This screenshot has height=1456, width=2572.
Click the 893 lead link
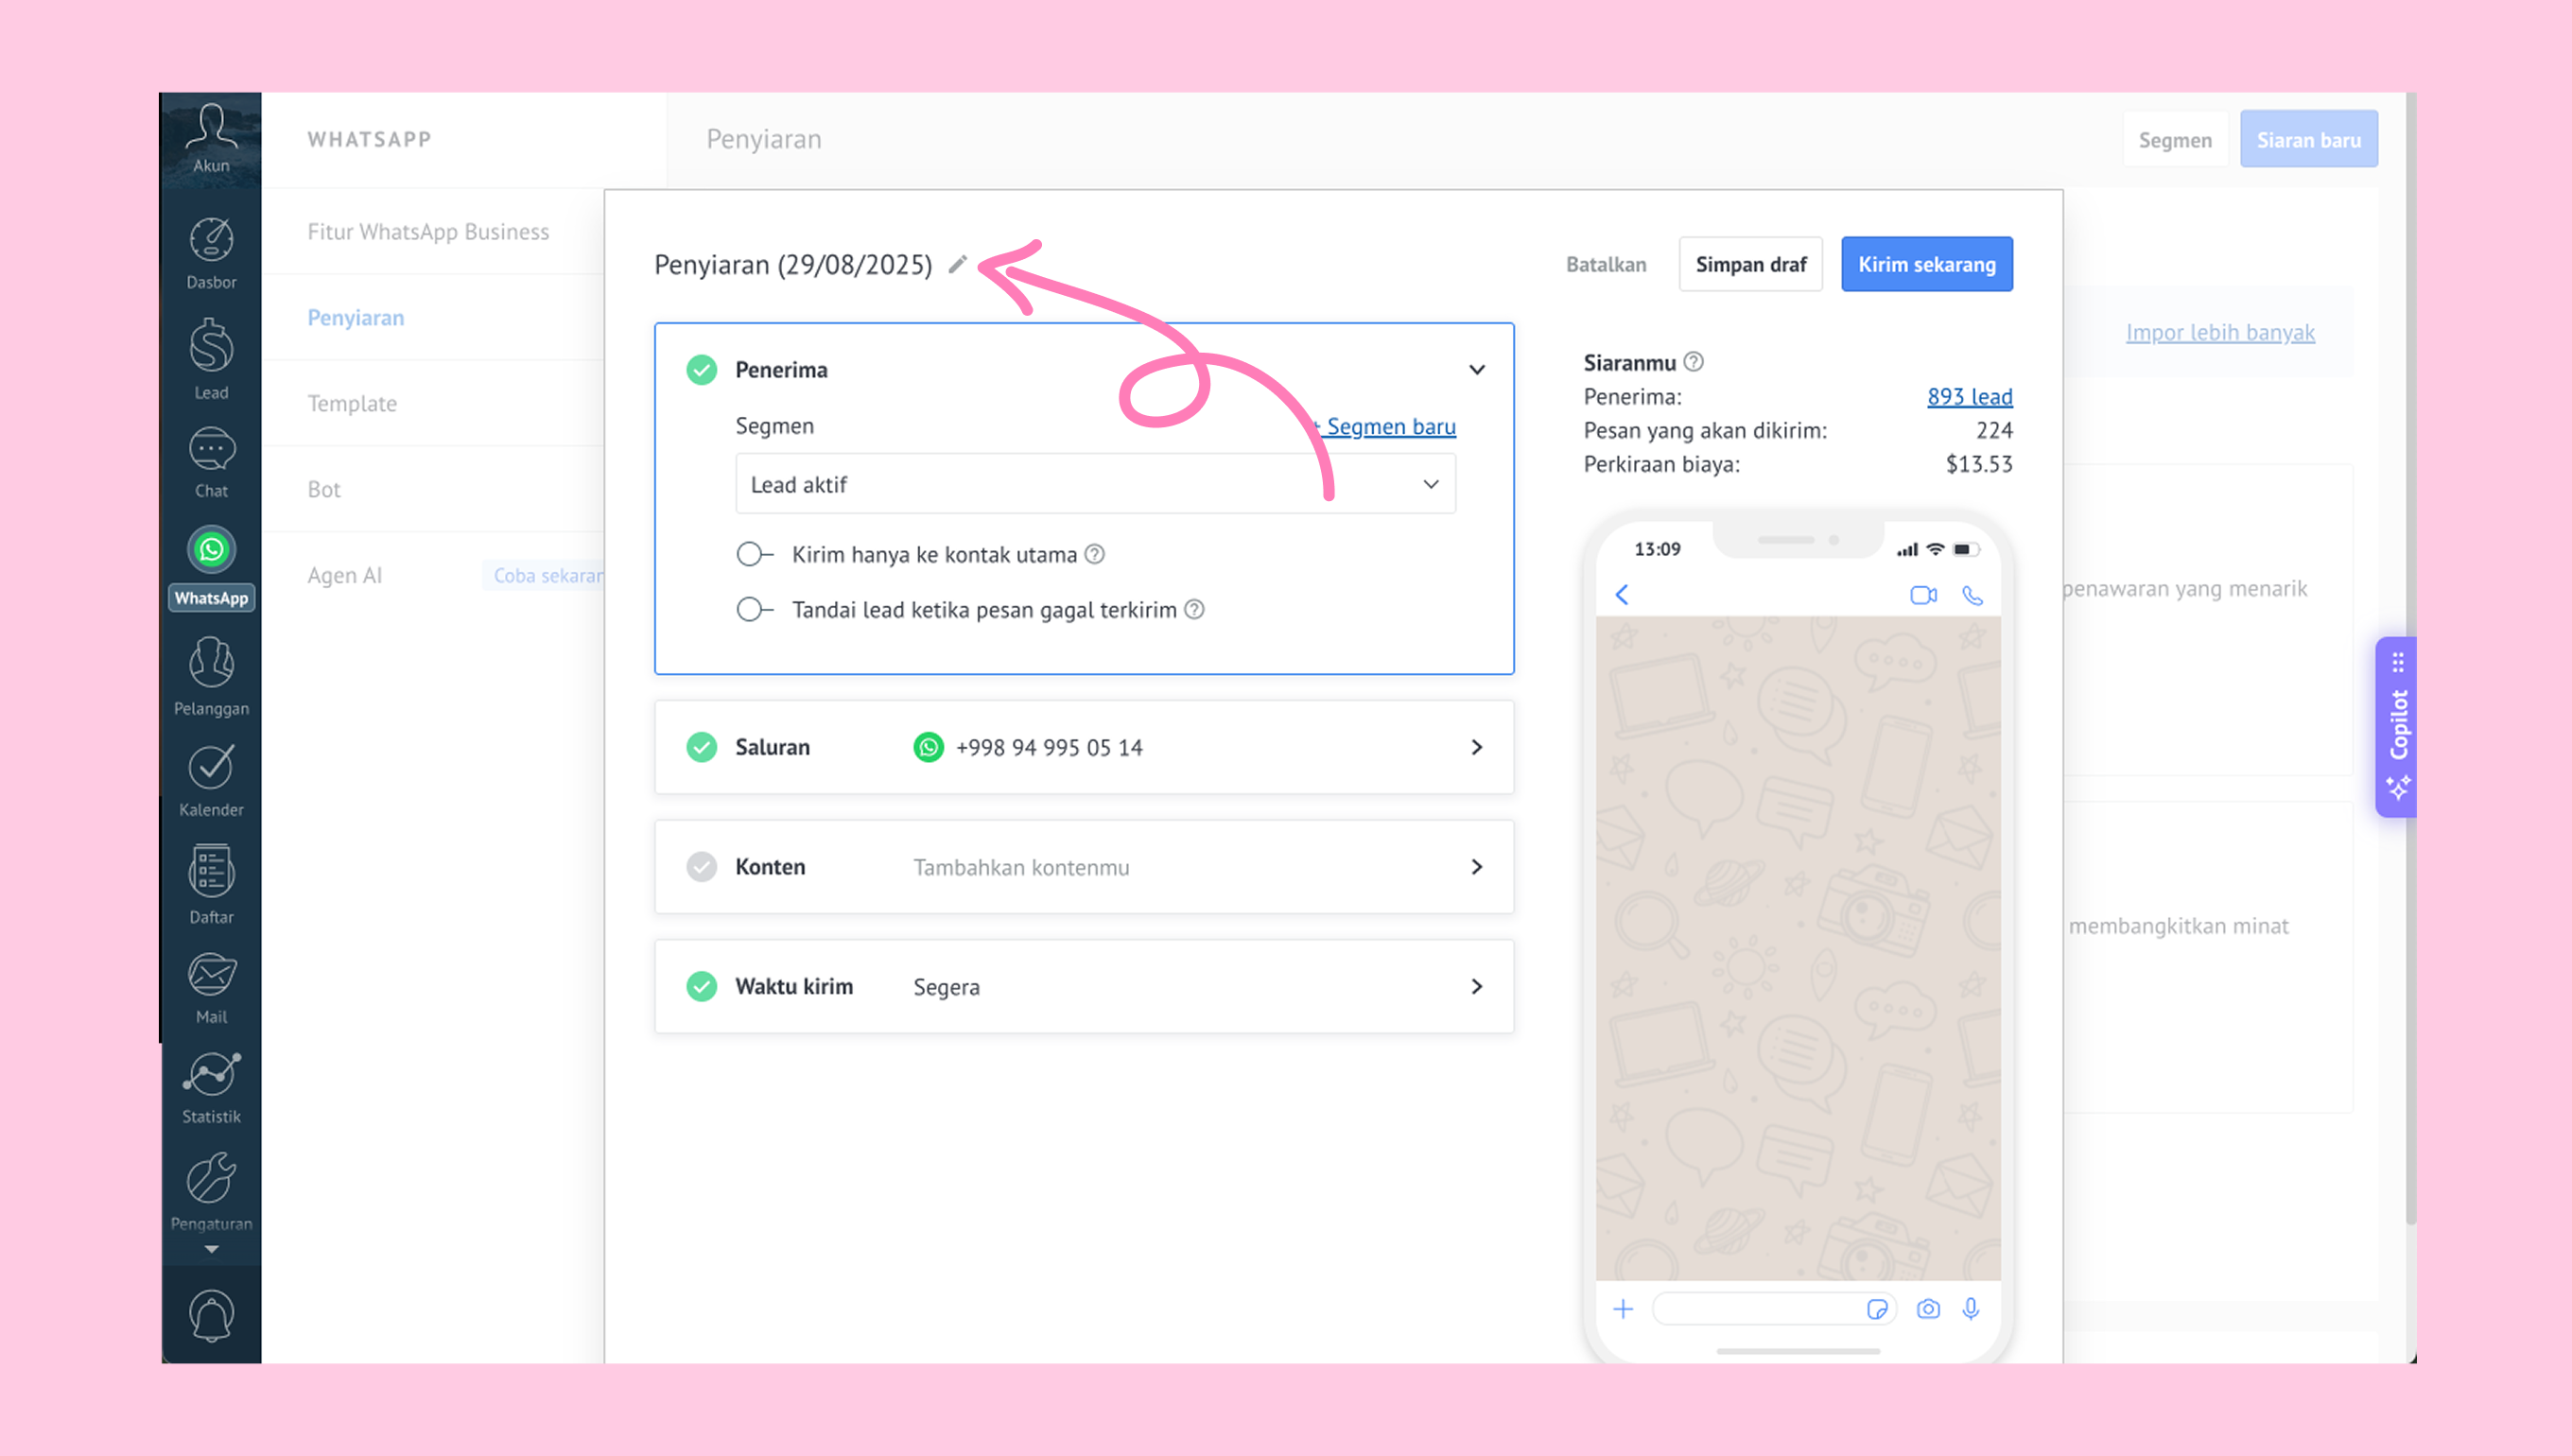[x=1969, y=396]
